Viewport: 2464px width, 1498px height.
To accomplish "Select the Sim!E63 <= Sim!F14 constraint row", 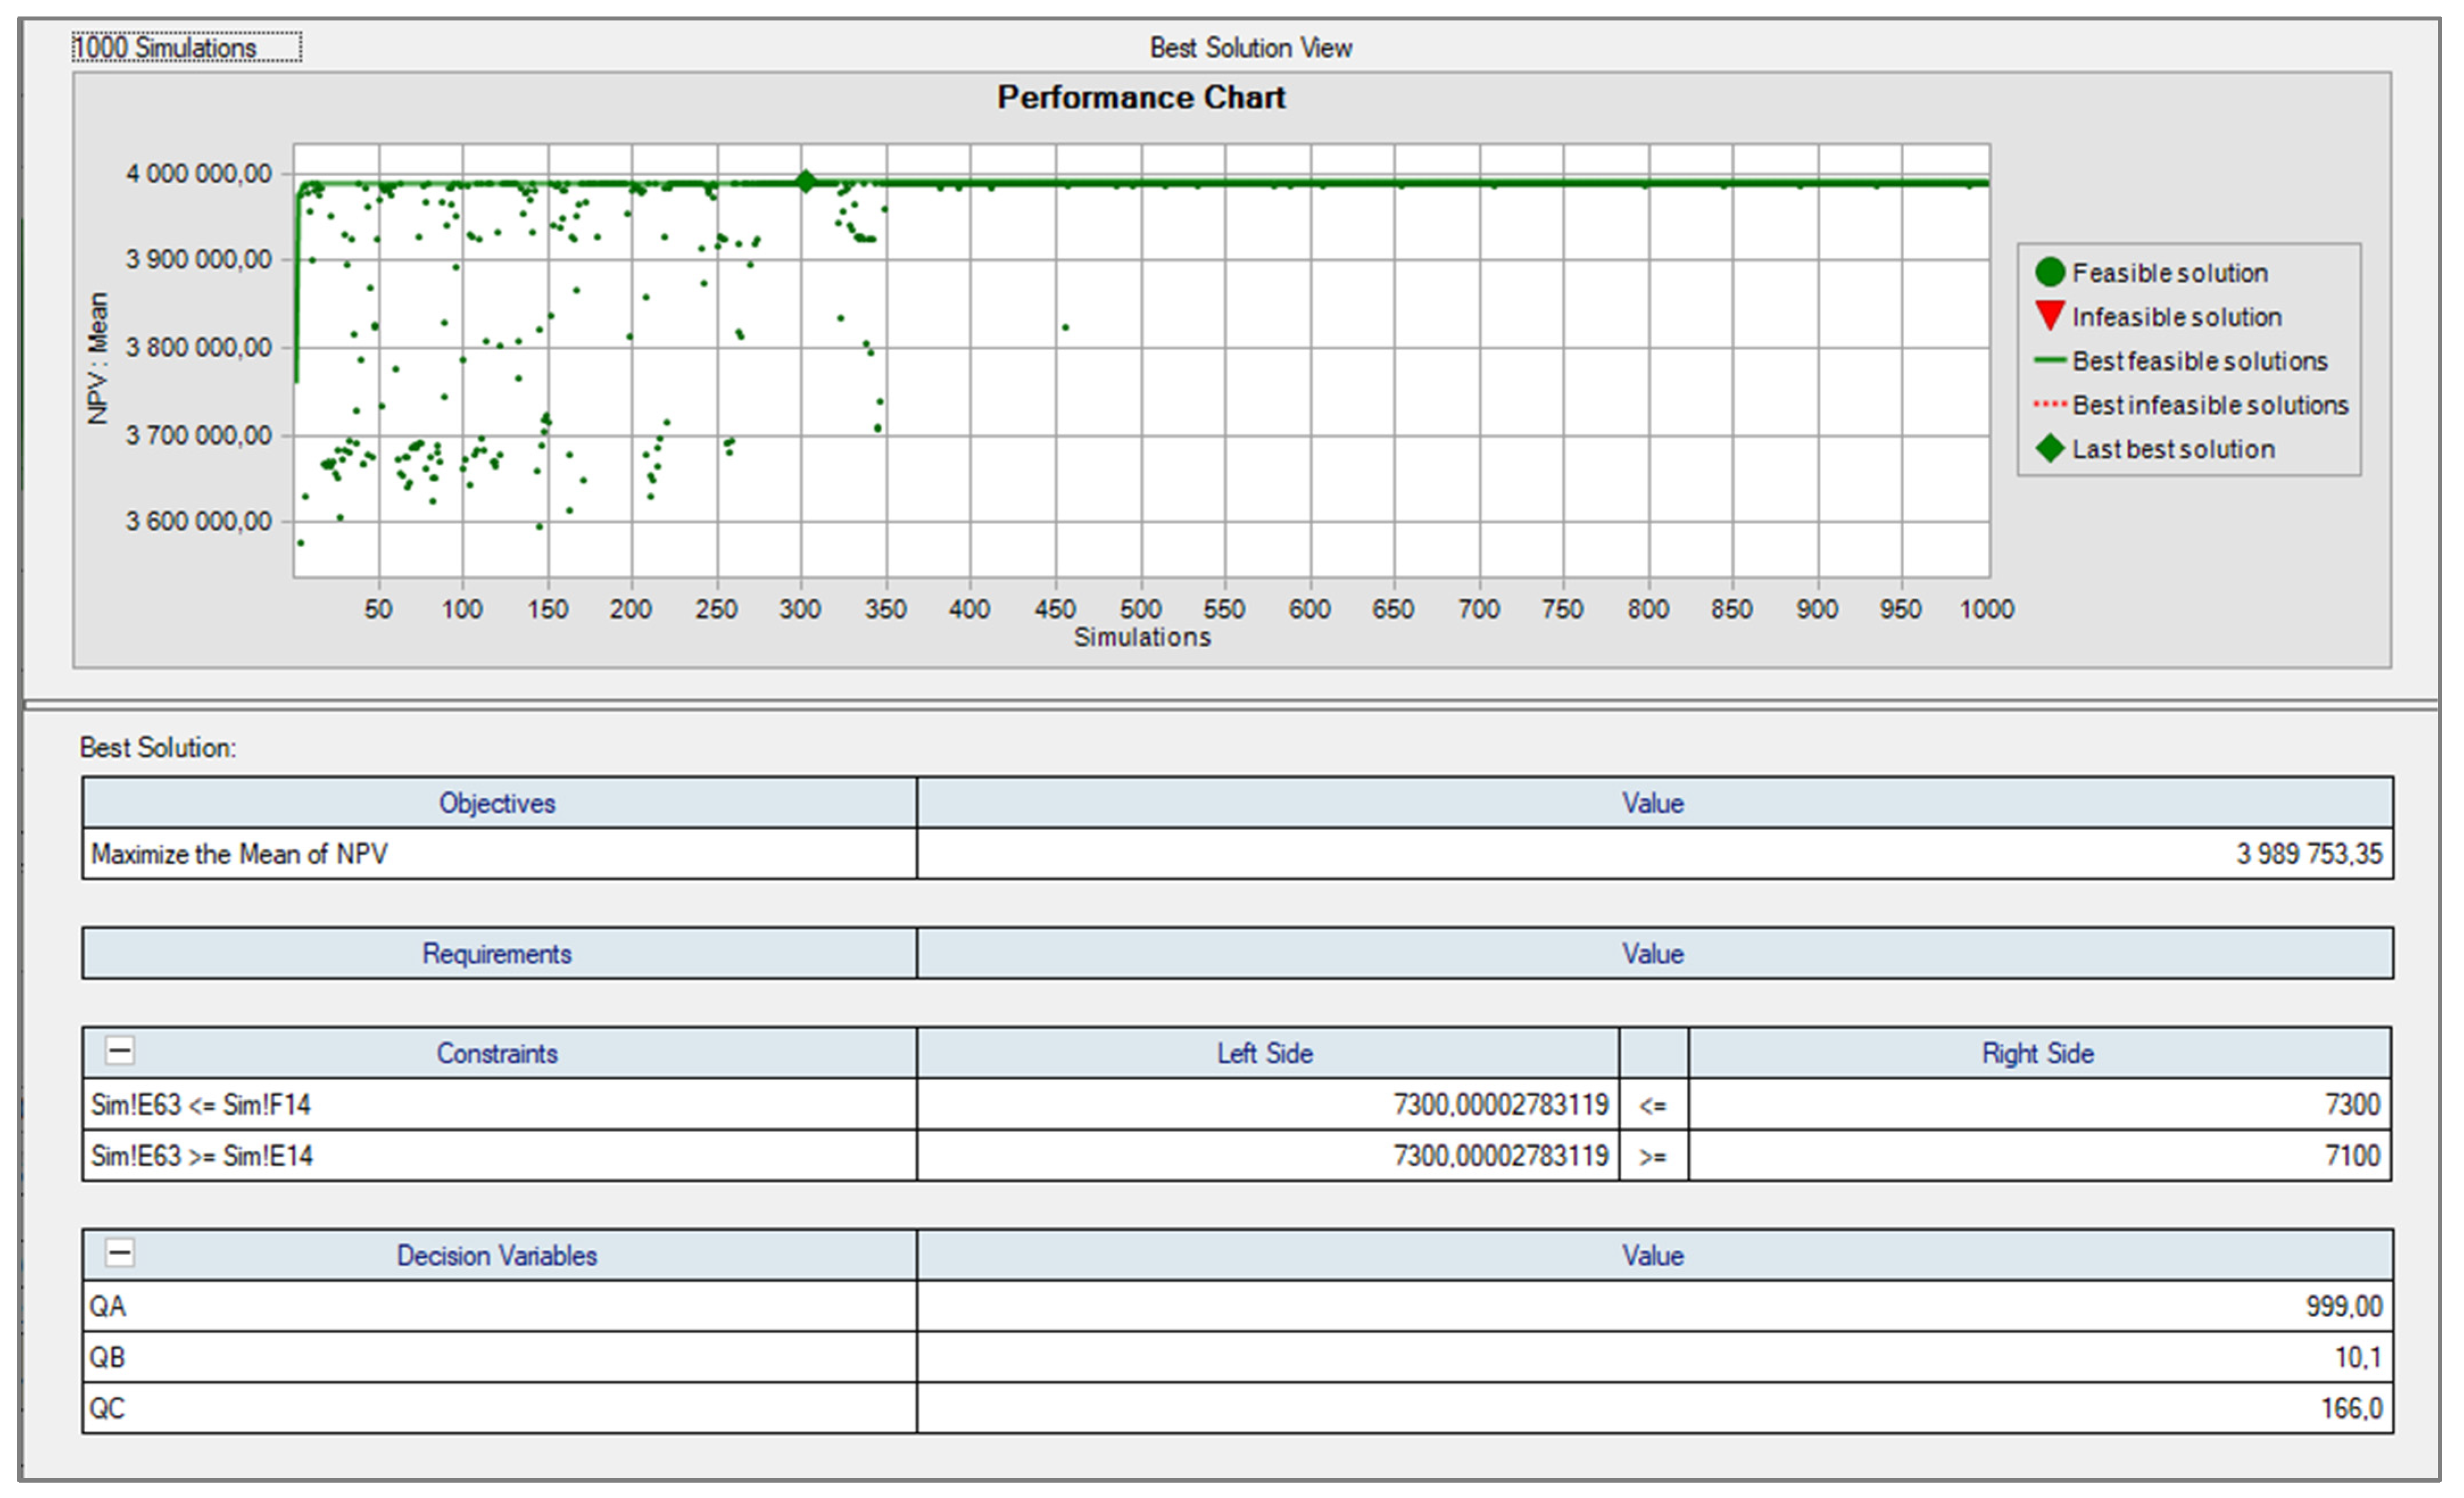I will [x=201, y=1105].
